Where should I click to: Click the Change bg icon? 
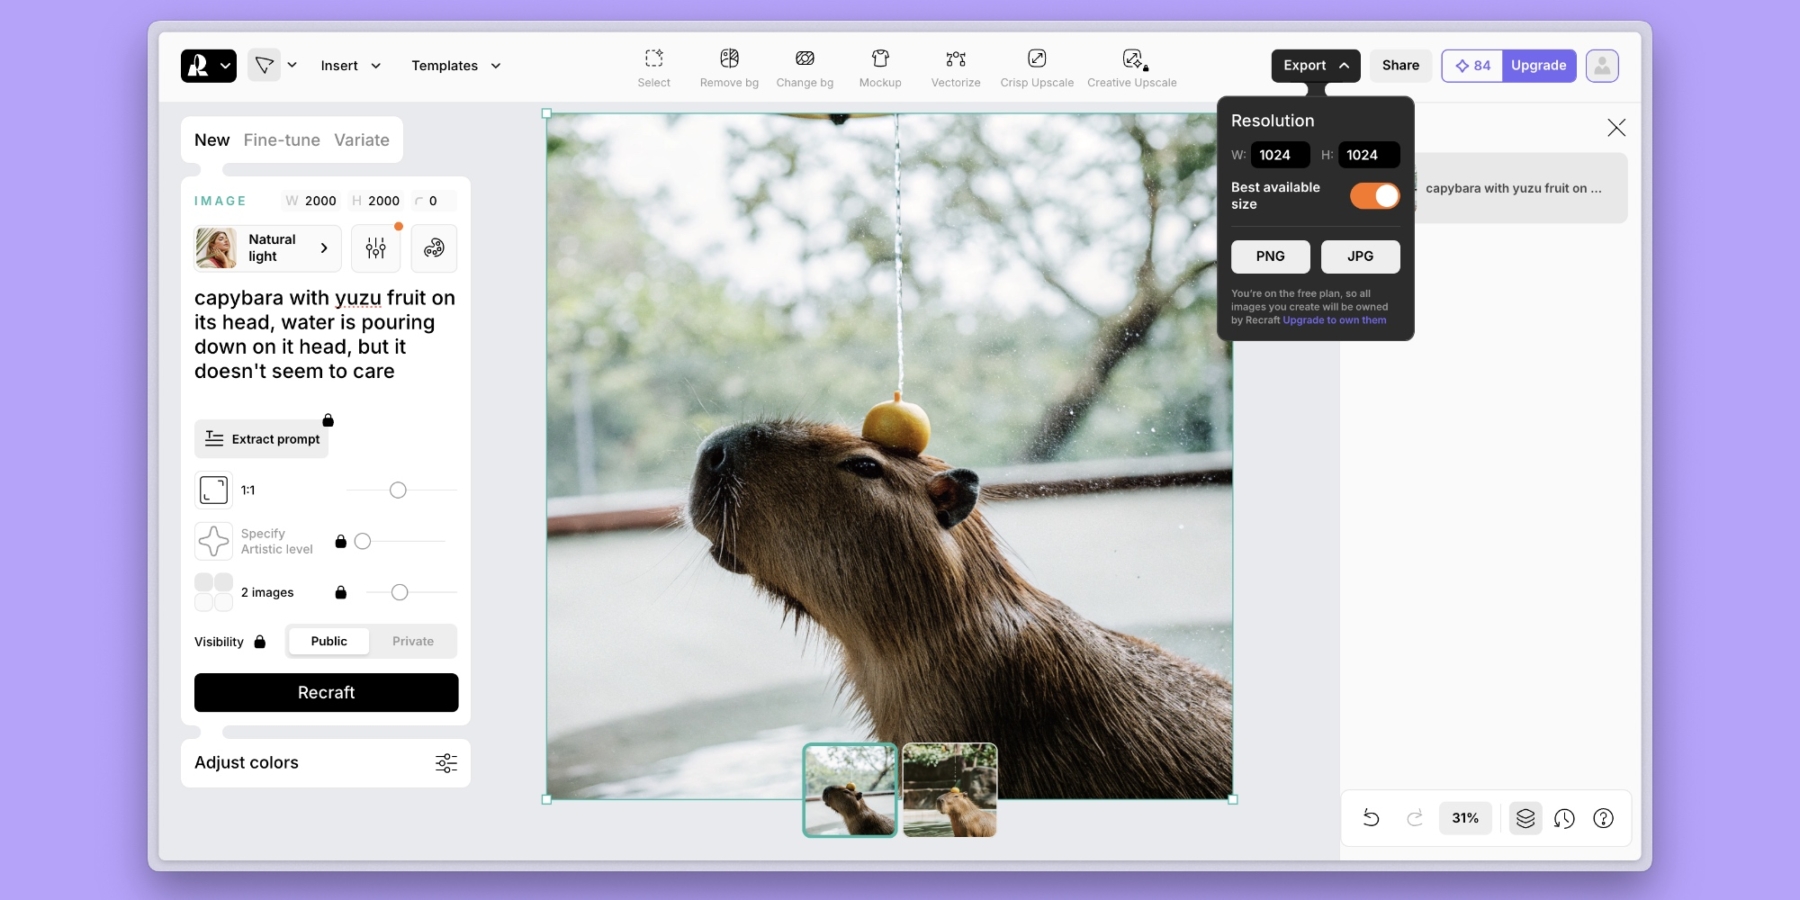(804, 59)
